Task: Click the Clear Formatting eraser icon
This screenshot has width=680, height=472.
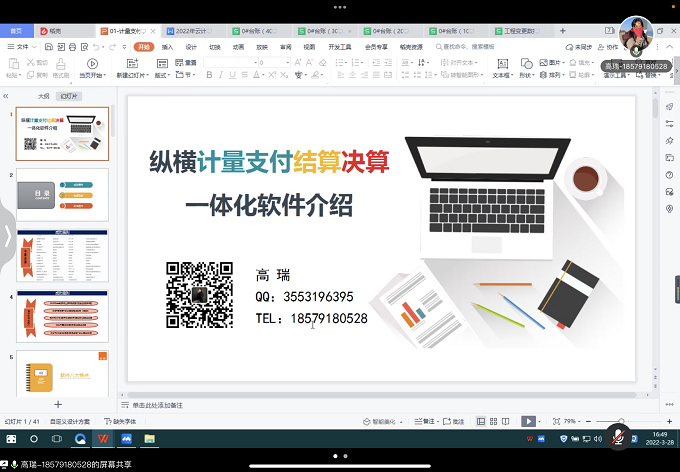Action: [322, 62]
